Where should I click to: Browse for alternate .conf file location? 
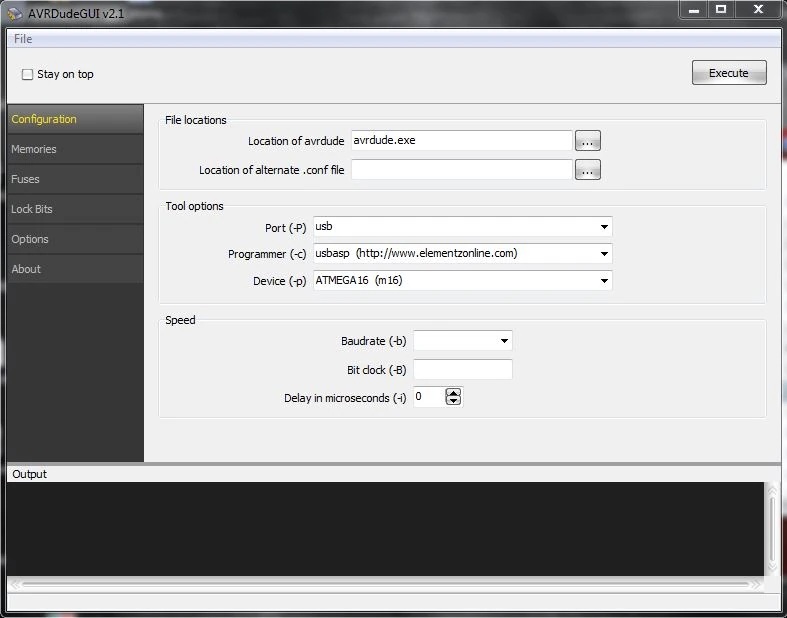tap(587, 170)
